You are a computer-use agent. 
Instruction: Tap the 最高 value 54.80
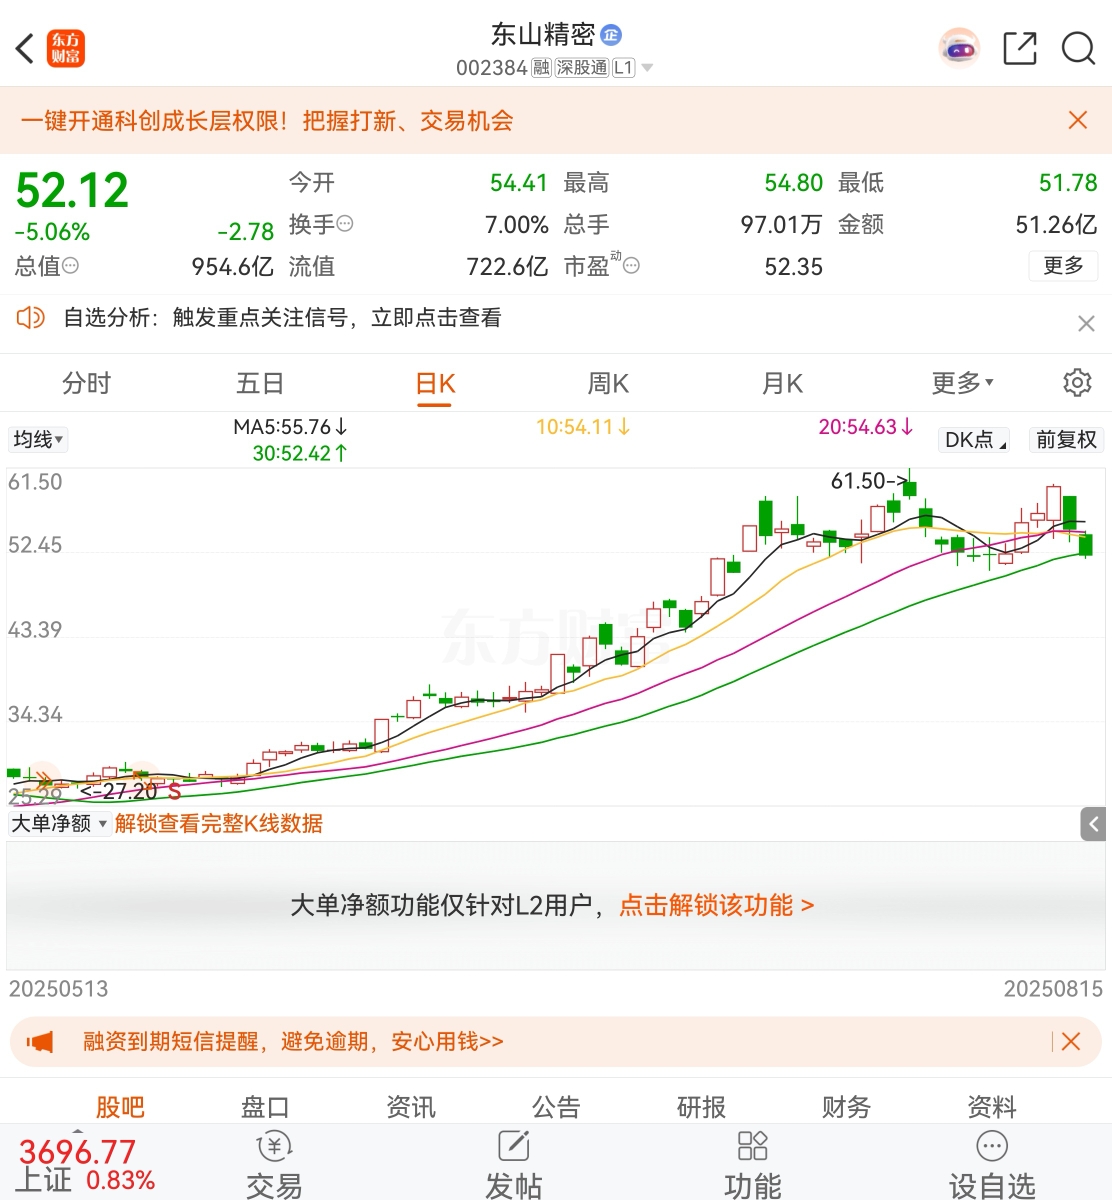793,183
